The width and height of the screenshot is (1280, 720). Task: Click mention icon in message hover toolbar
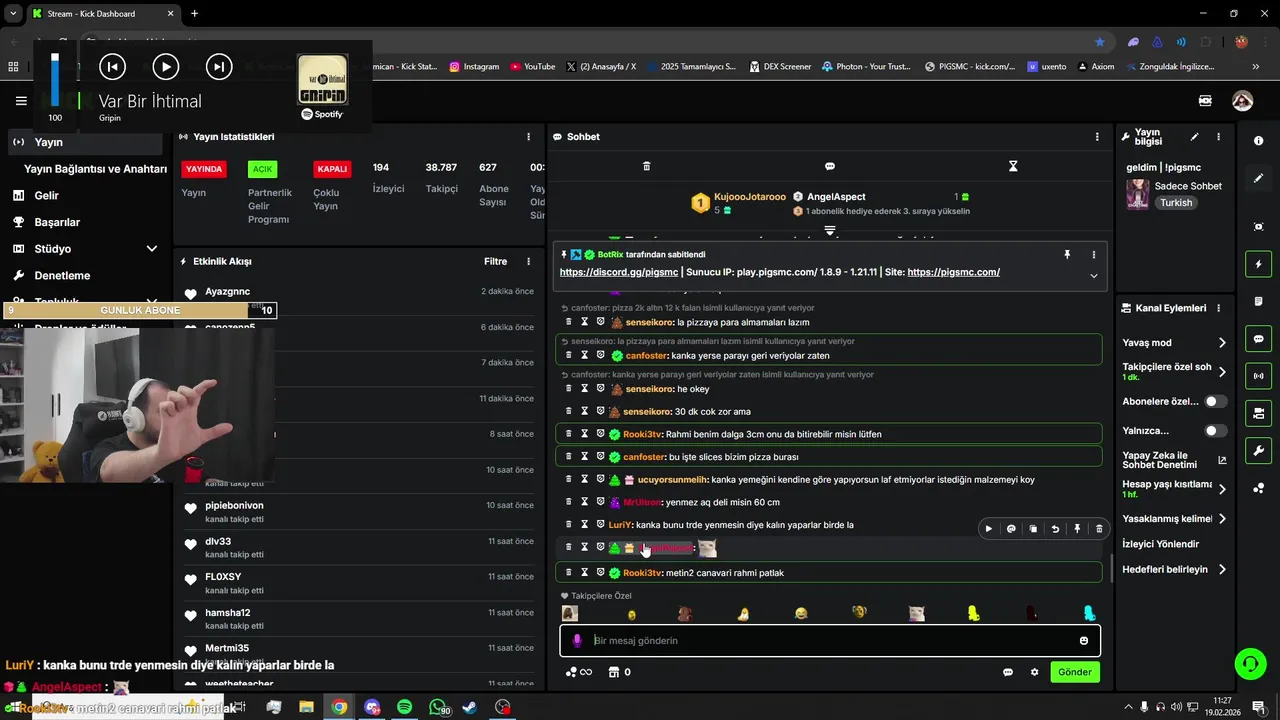tap(1011, 529)
